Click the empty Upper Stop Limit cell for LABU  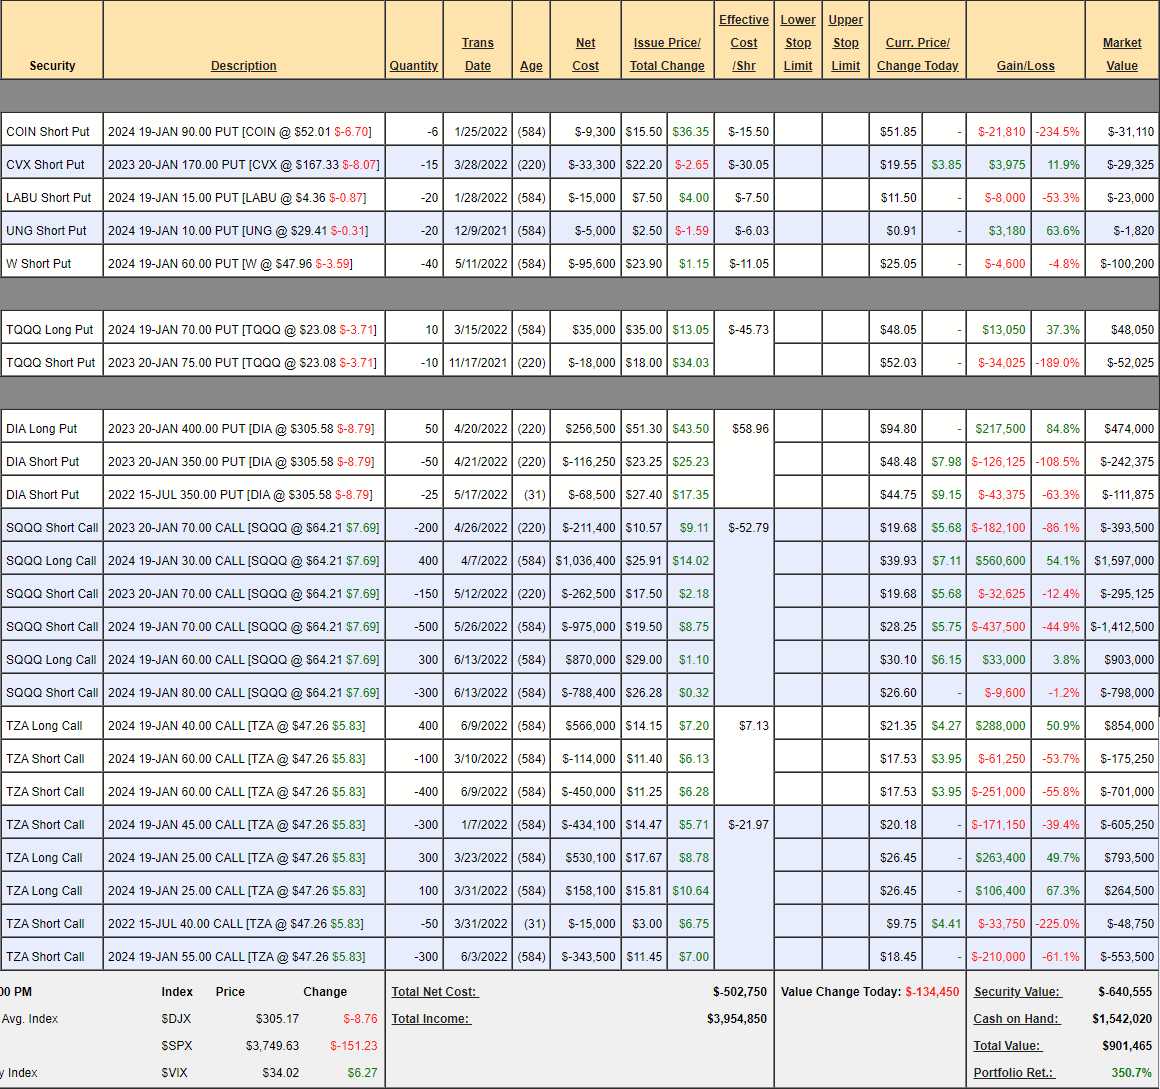pos(845,198)
